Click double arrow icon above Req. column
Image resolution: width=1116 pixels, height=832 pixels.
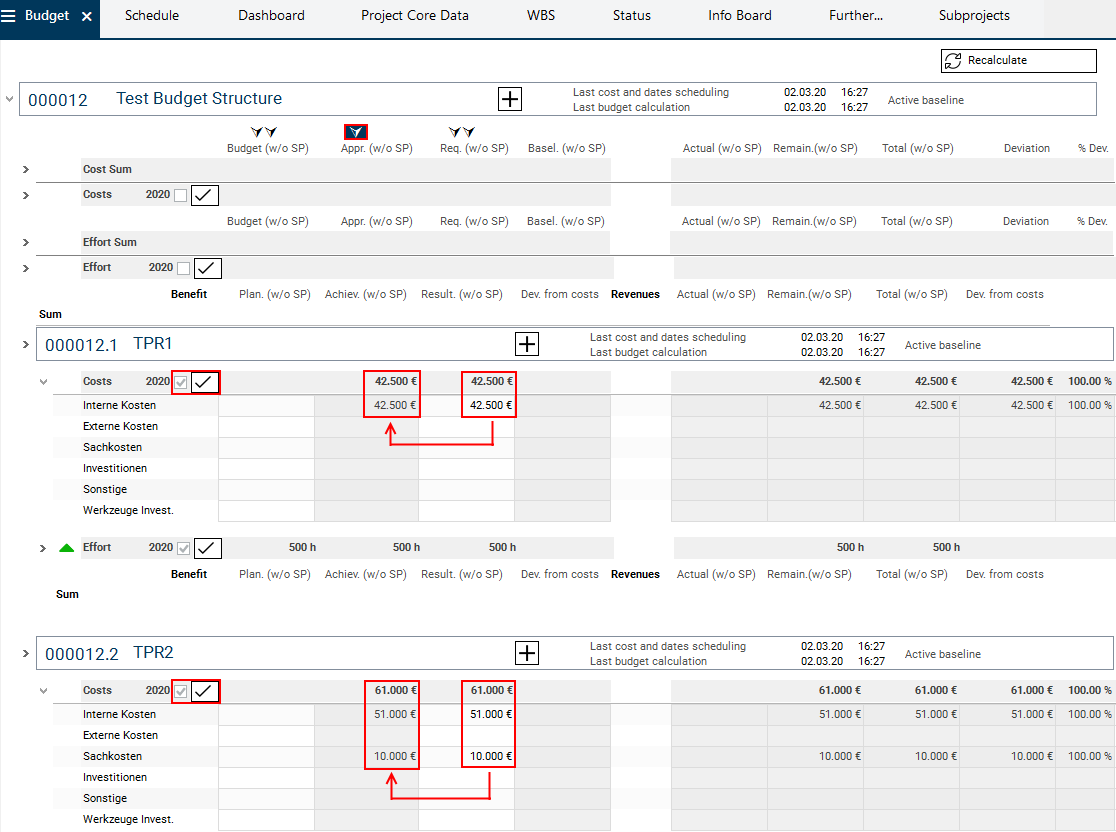click(462, 132)
